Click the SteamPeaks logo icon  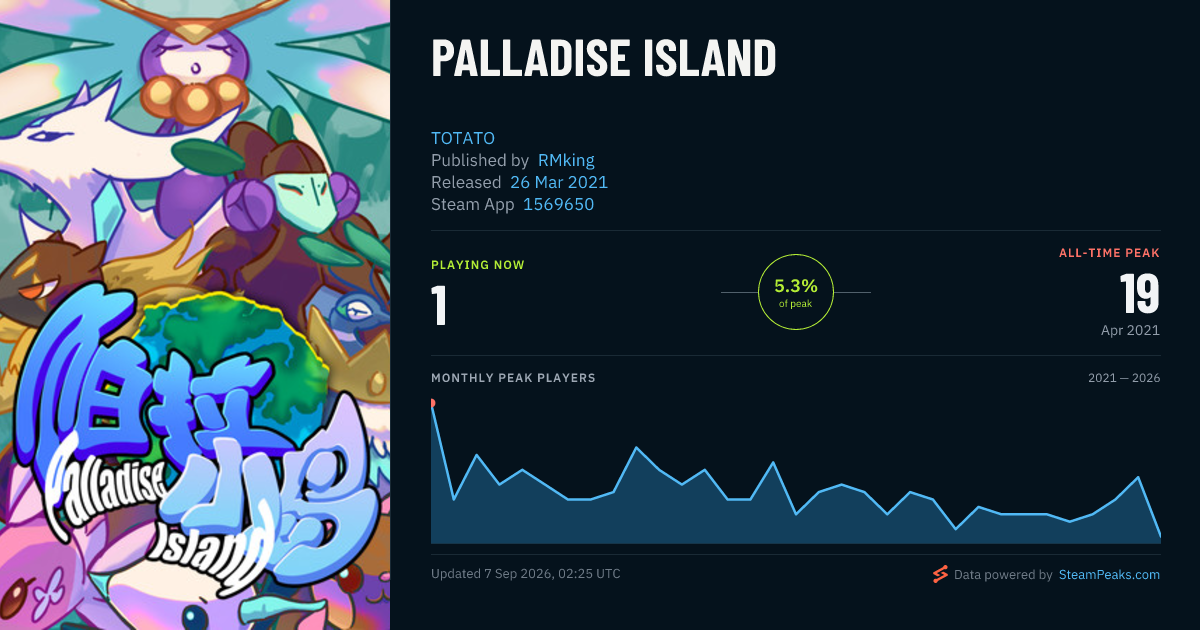click(939, 574)
